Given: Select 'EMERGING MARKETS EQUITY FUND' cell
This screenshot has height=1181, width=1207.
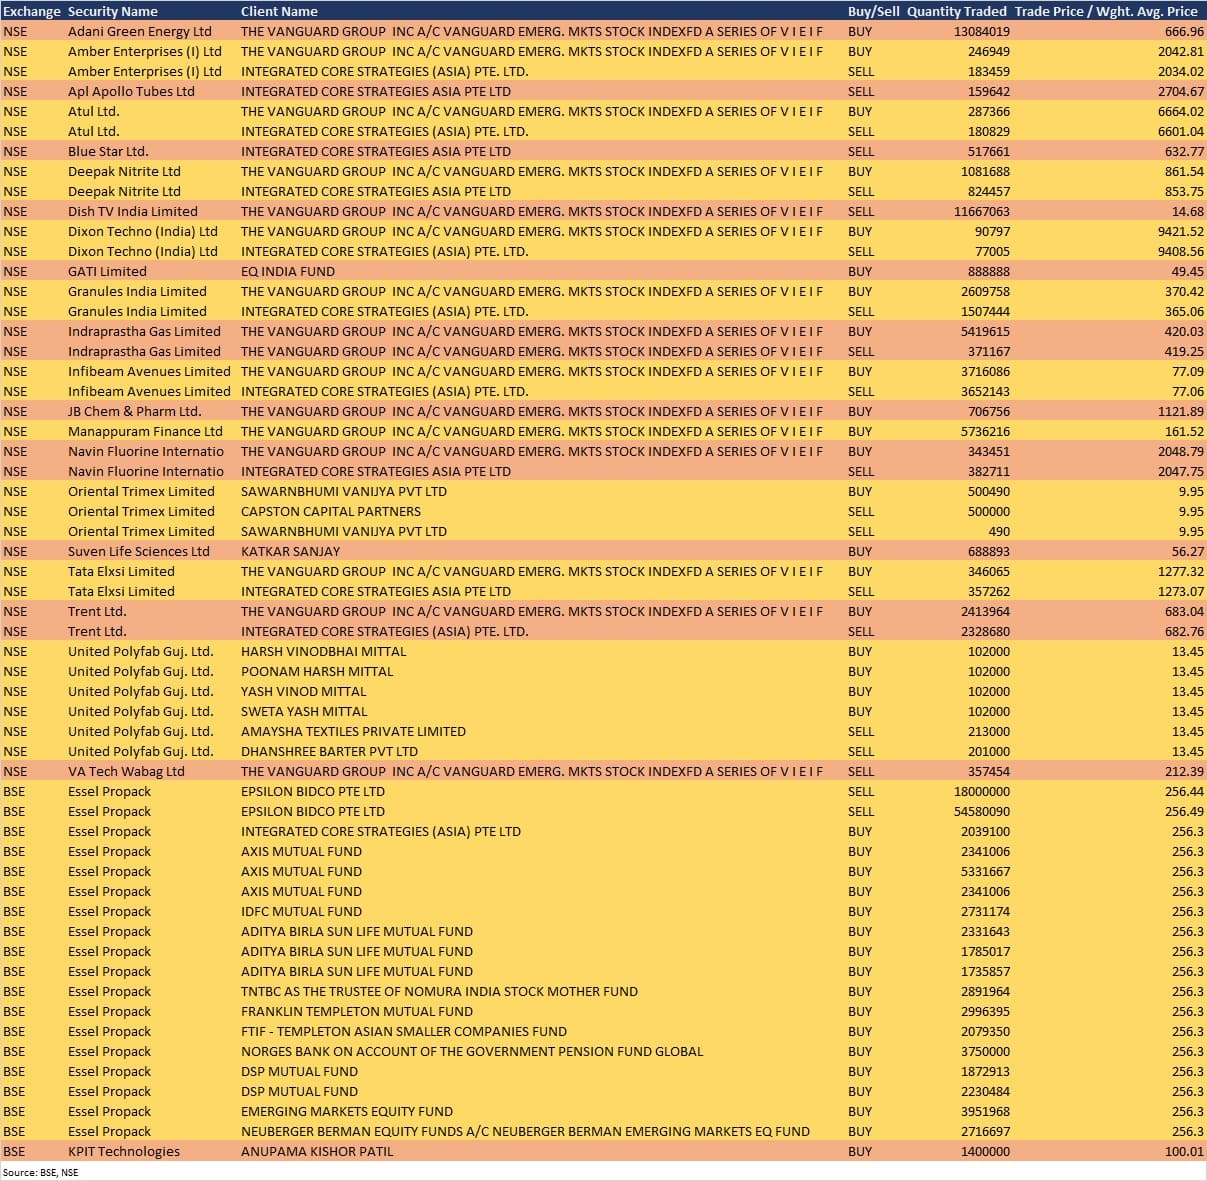Looking at the screenshot, I should (347, 1111).
